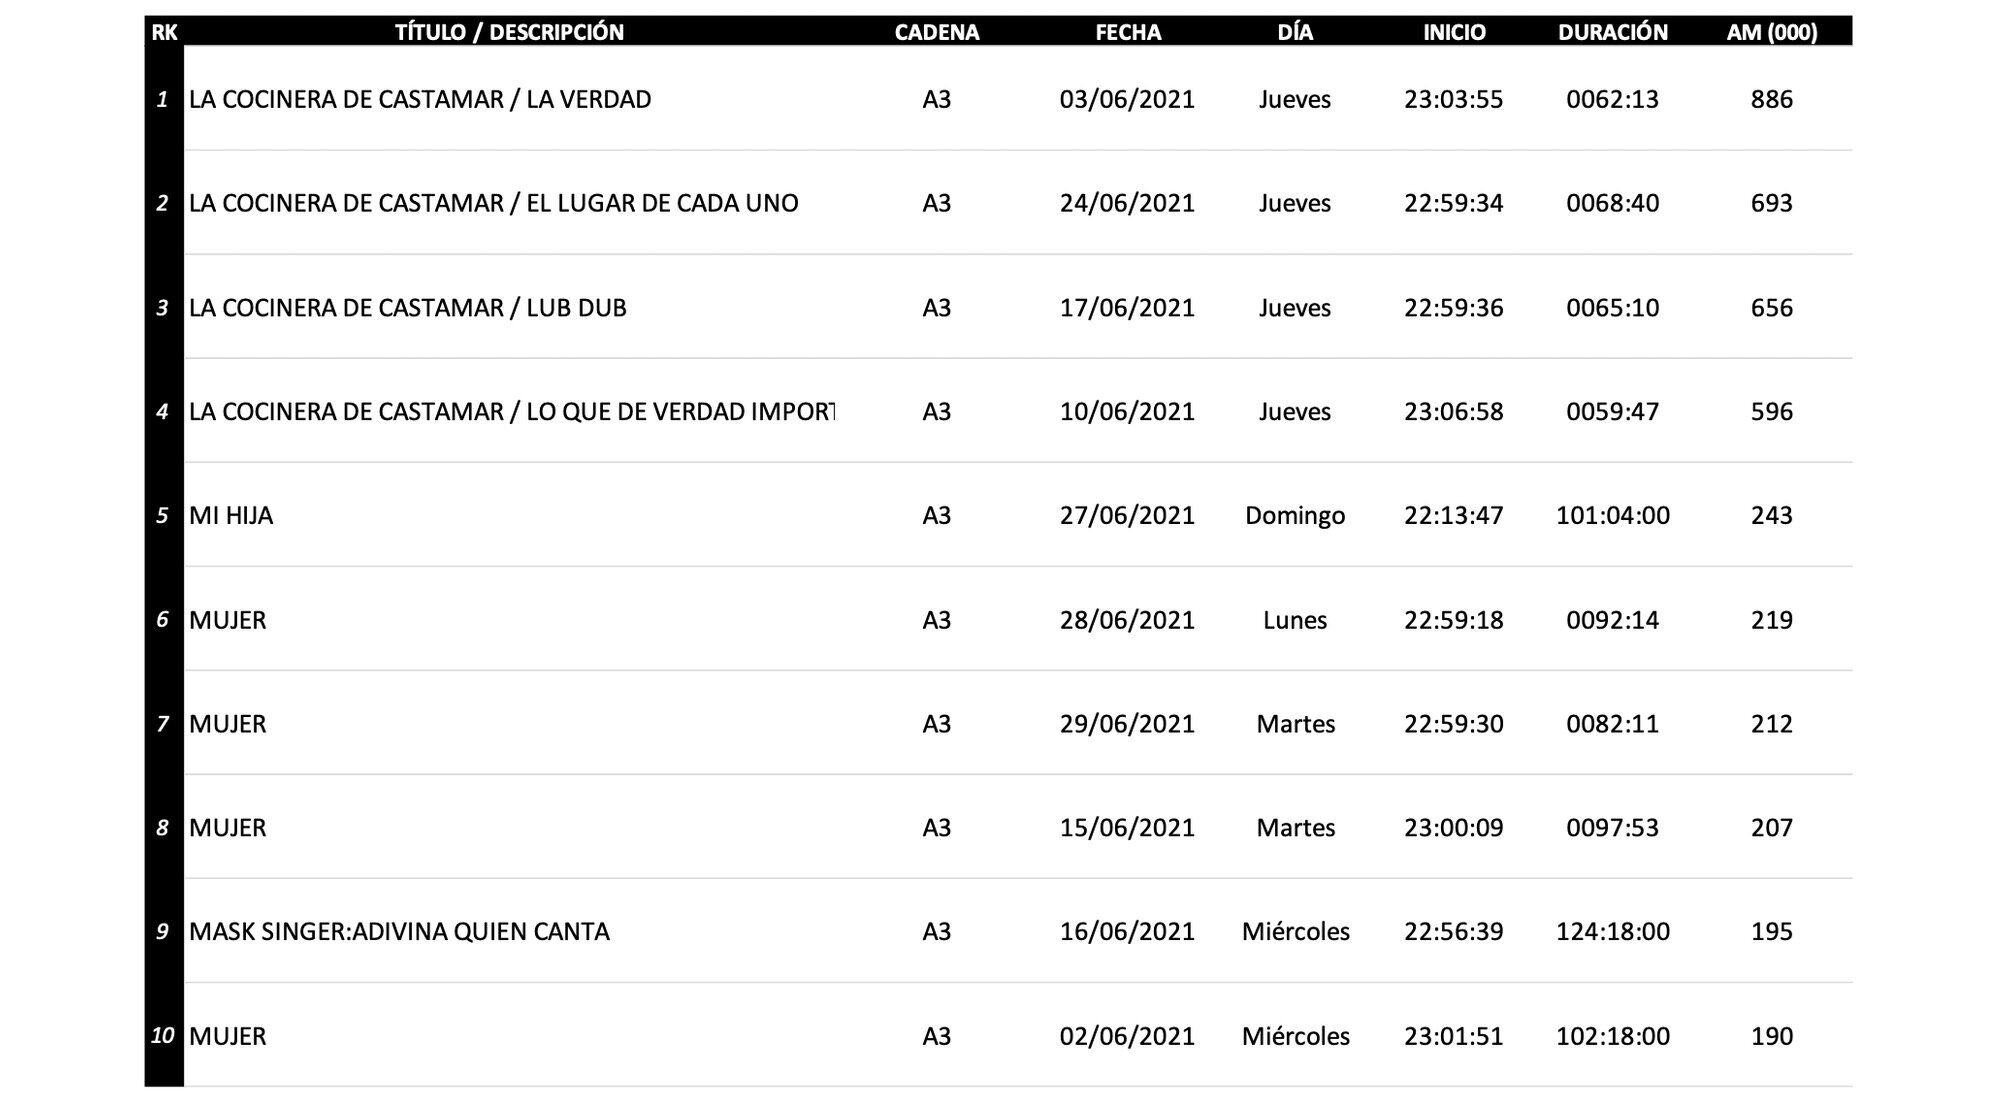
Task: Click the CADENA column header
Action: 937,32
